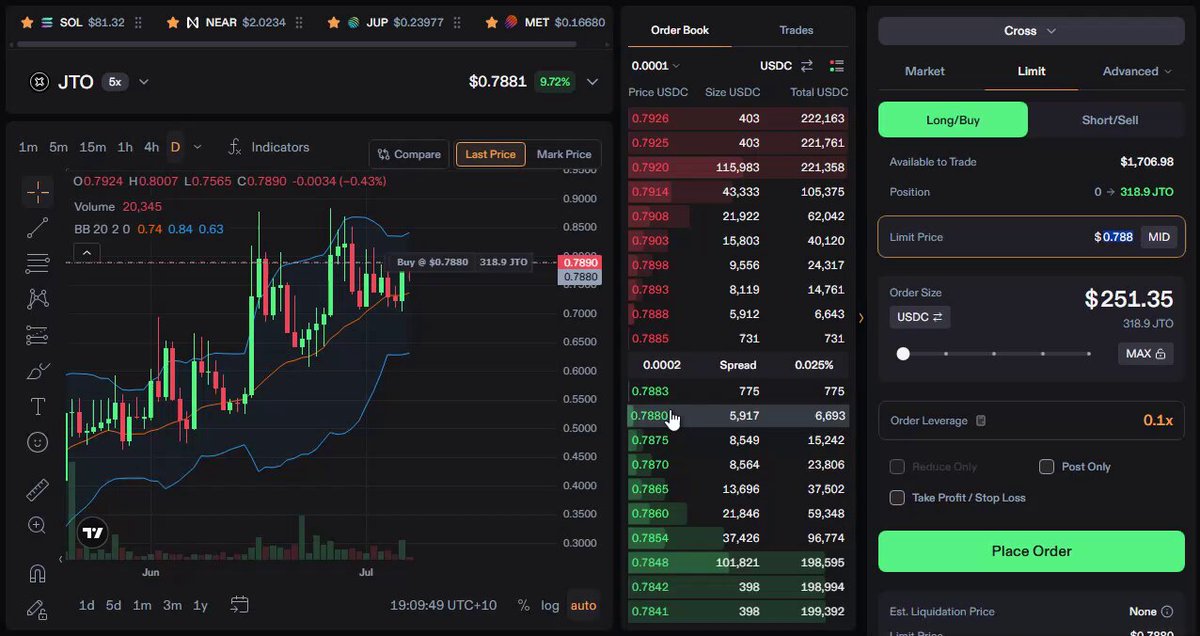
Task: Open the Order Book tab
Action: [680, 30]
